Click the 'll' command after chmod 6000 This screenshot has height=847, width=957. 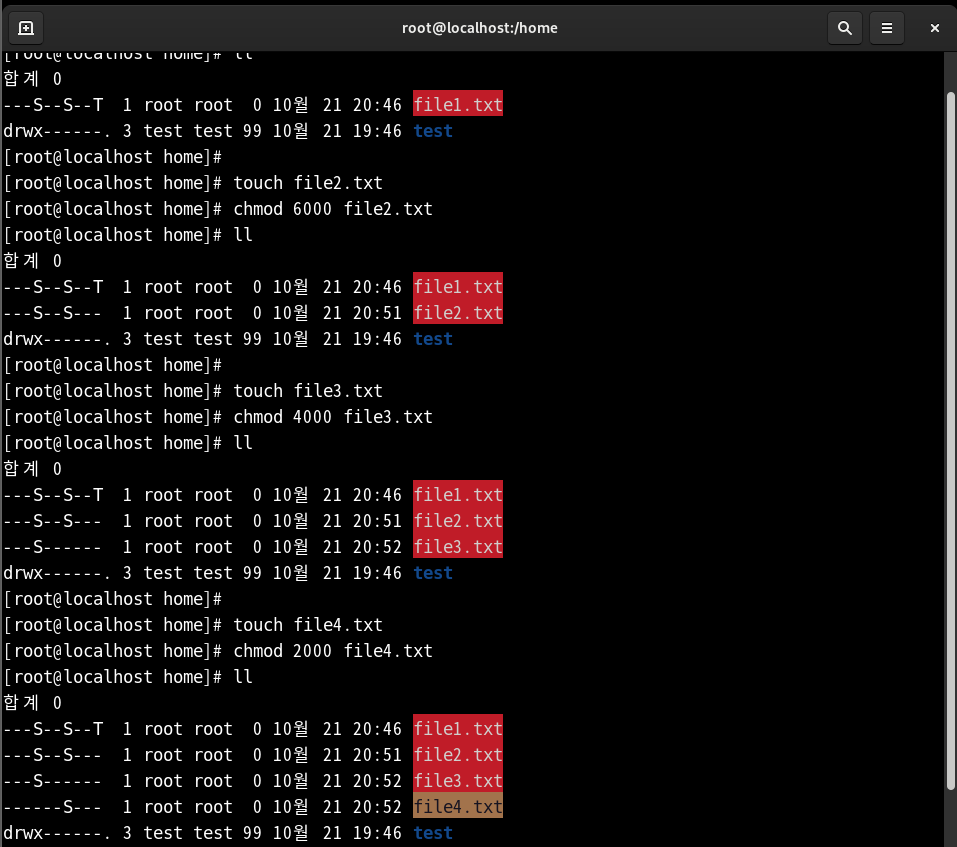(243, 235)
